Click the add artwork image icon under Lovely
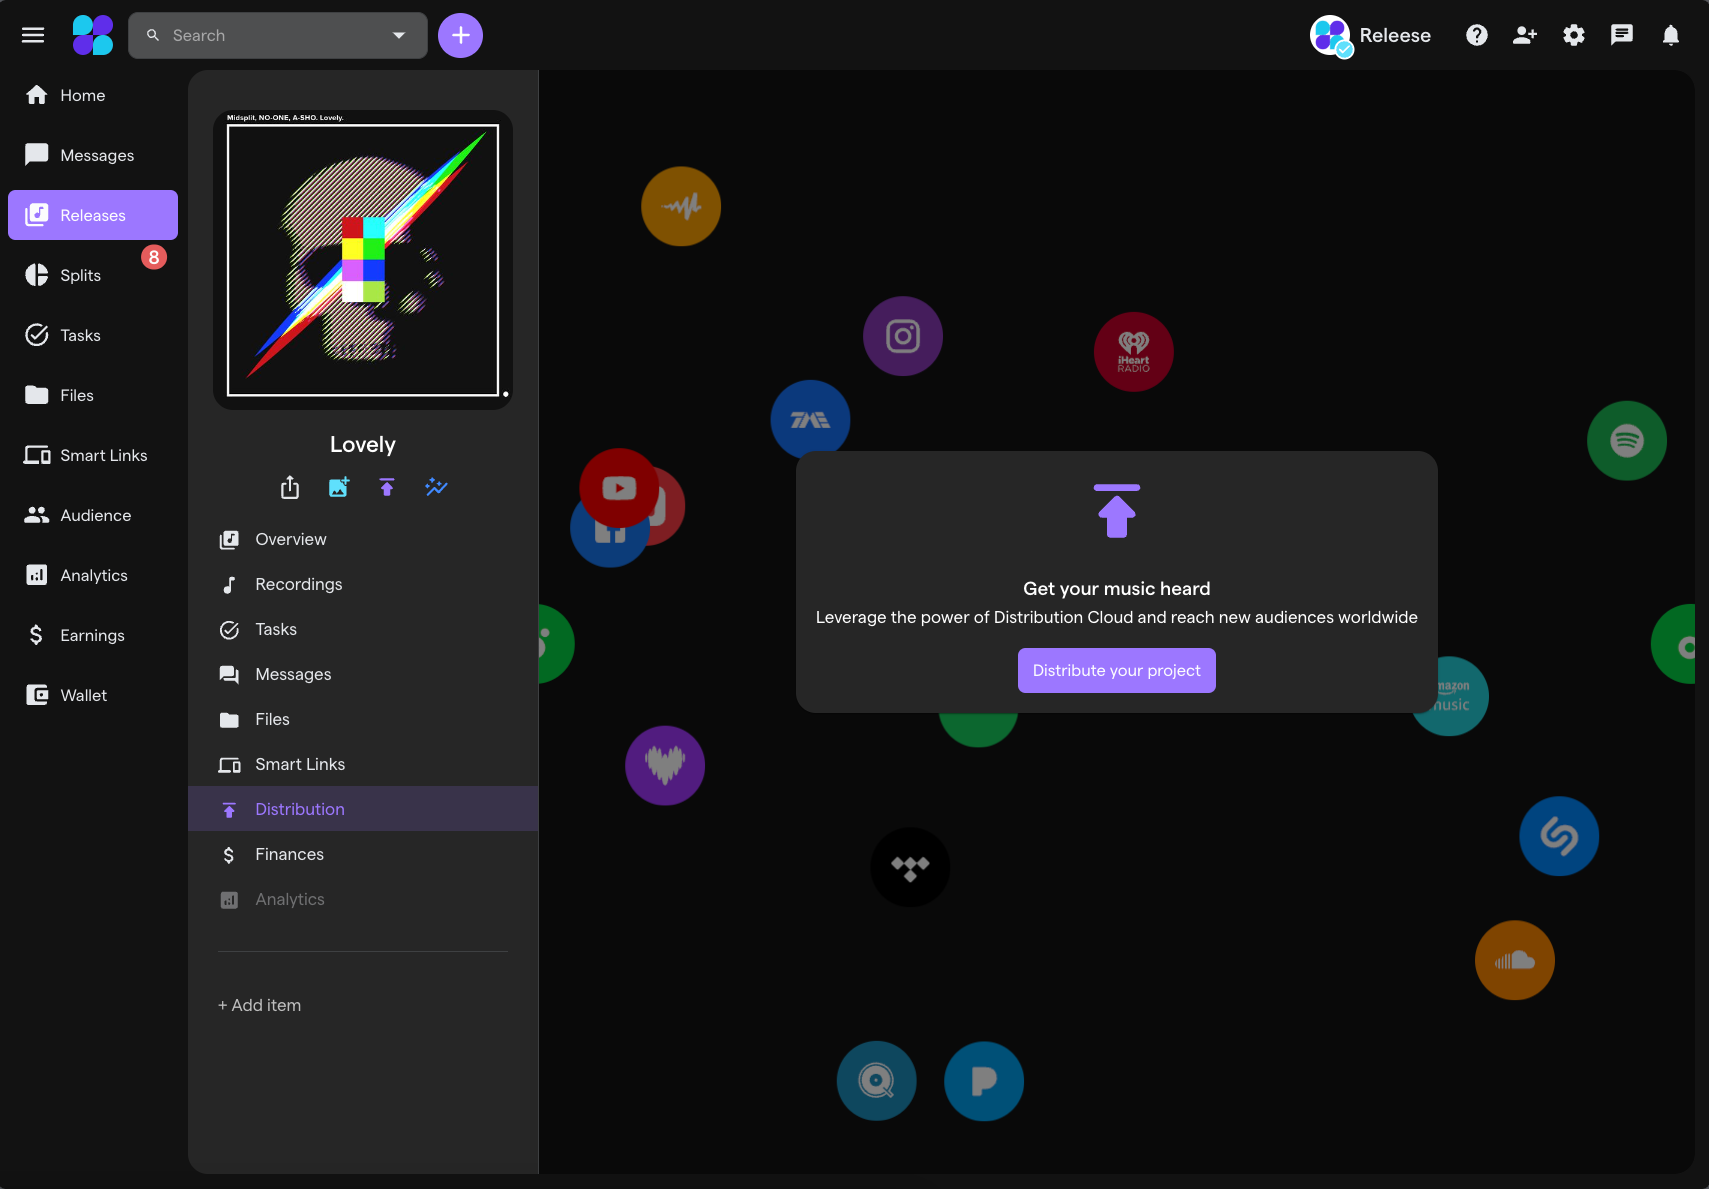 click(339, 487)
